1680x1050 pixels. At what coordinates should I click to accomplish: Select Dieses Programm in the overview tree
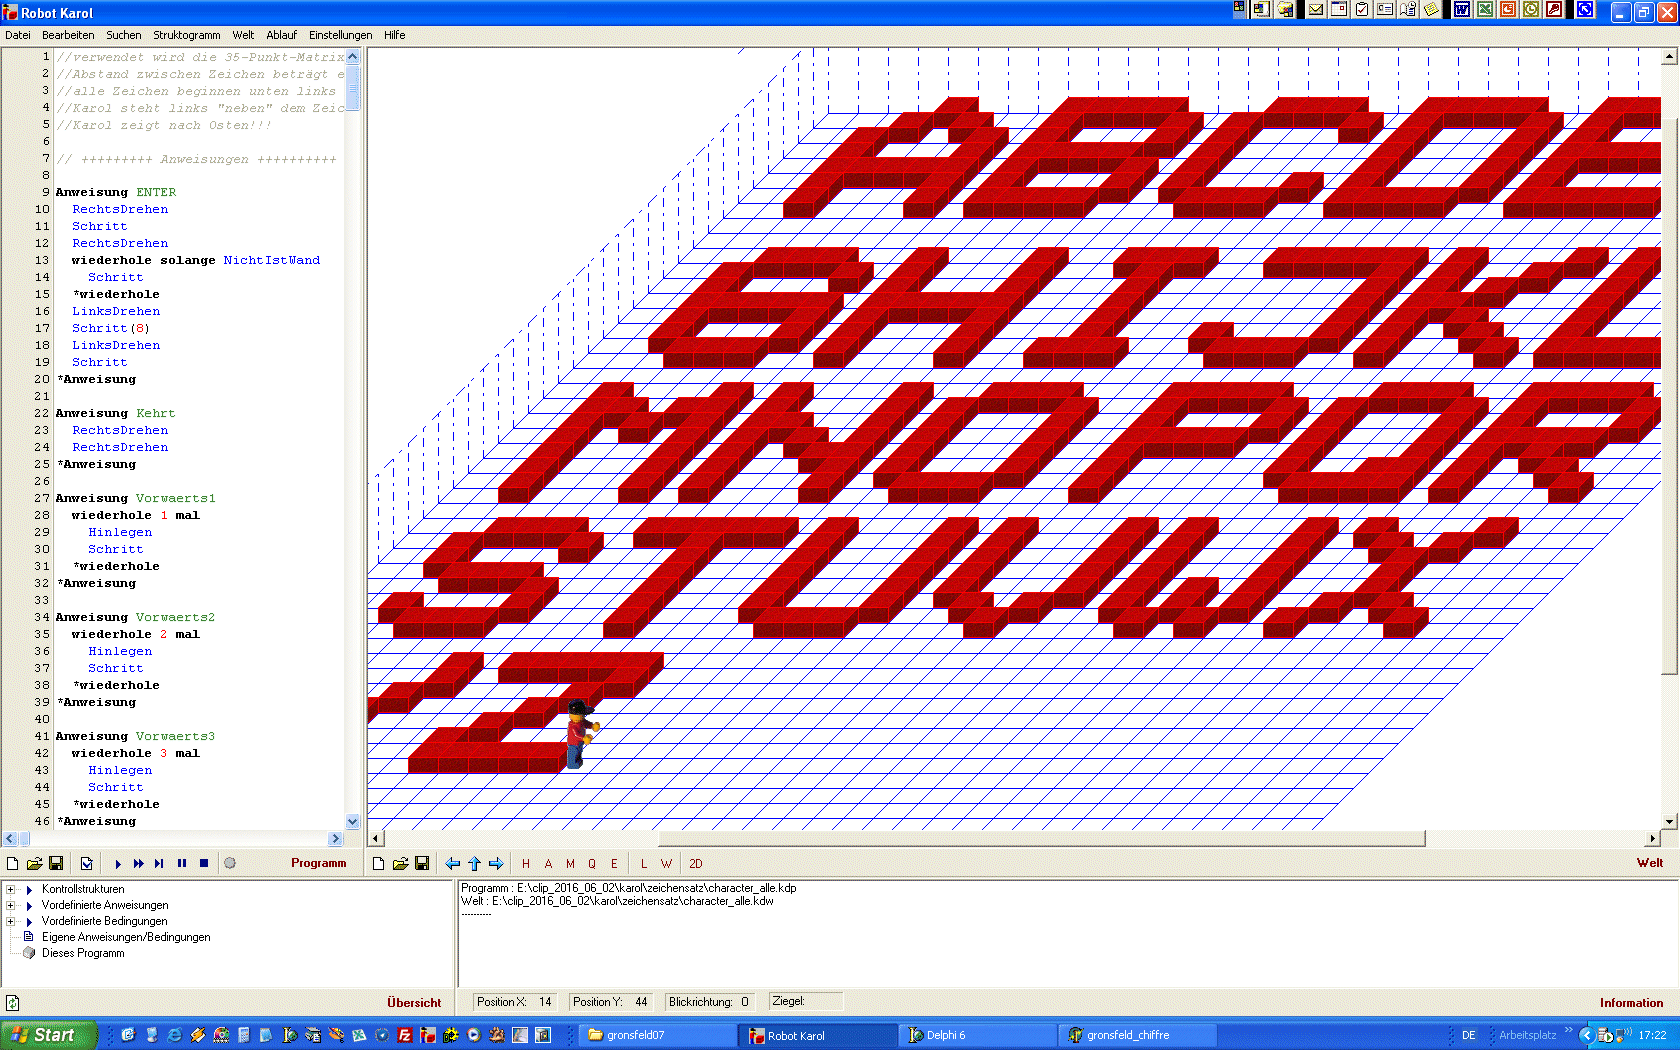(x=83, y=953)
